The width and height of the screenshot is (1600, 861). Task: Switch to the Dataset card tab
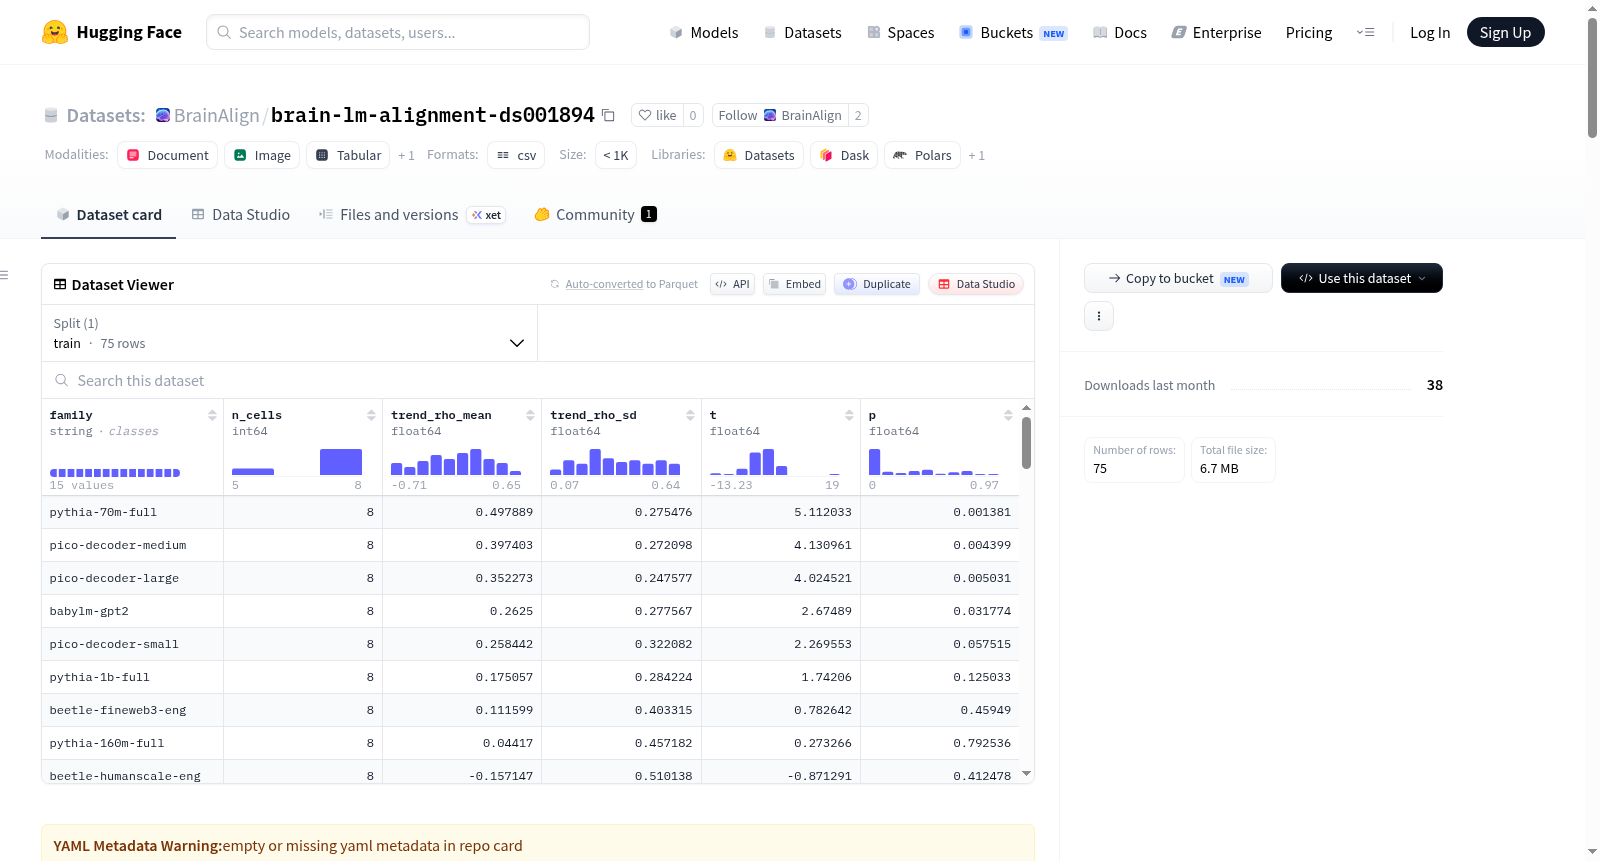click(109, 215)
